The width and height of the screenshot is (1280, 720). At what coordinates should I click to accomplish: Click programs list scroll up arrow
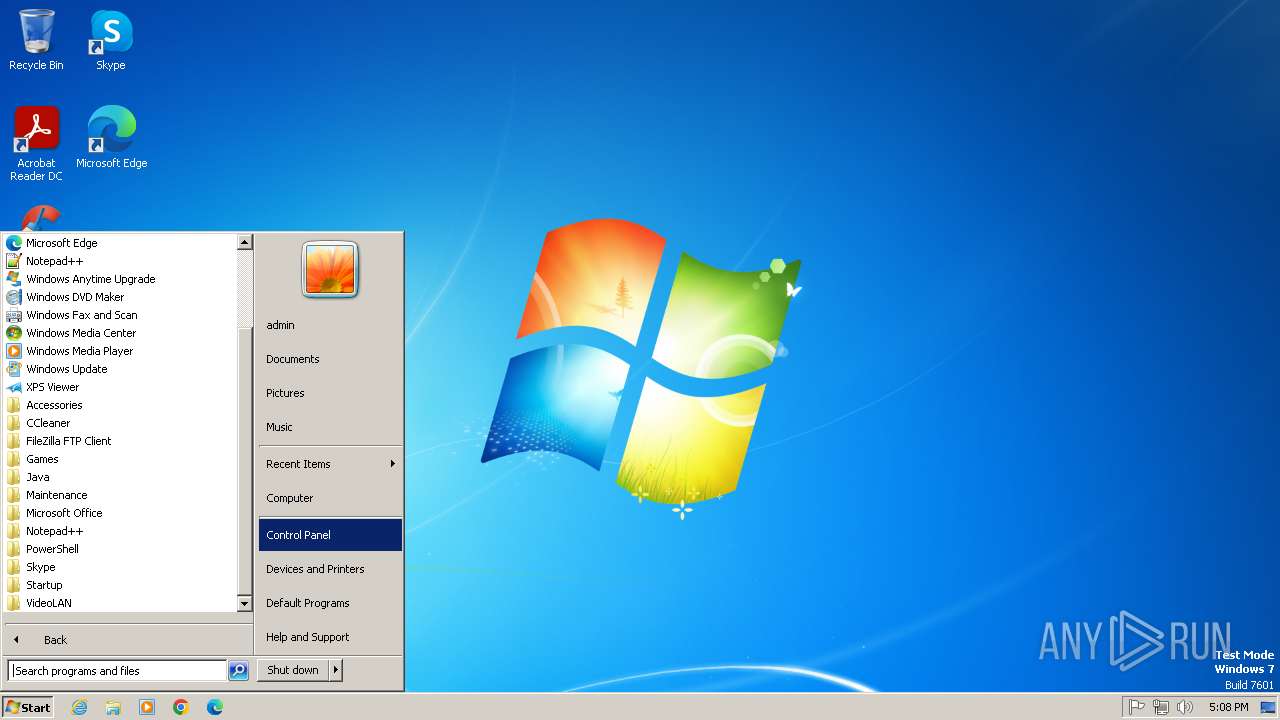tap(244, 242)
